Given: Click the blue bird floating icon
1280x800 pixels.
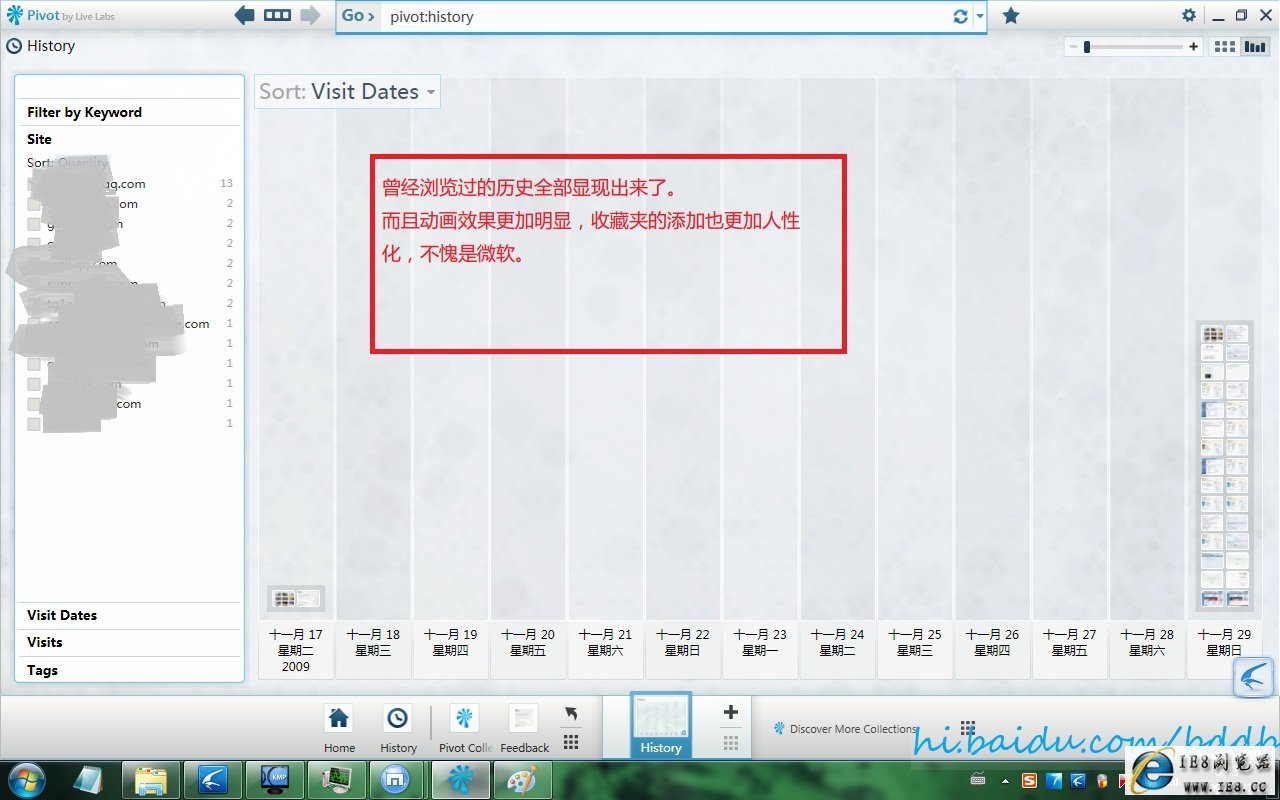Looking at the screenshot, I should pyautogui.click(x=1255, y=677).
